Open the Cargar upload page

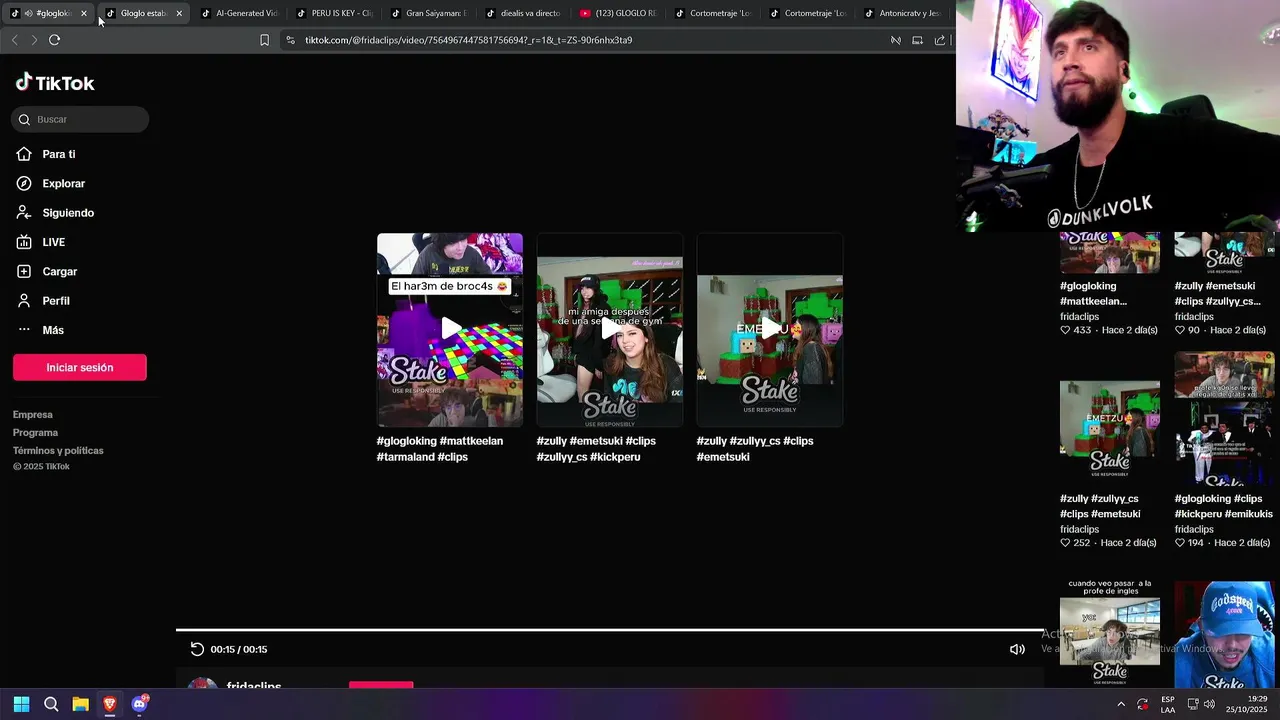click(x=60, y=271)
